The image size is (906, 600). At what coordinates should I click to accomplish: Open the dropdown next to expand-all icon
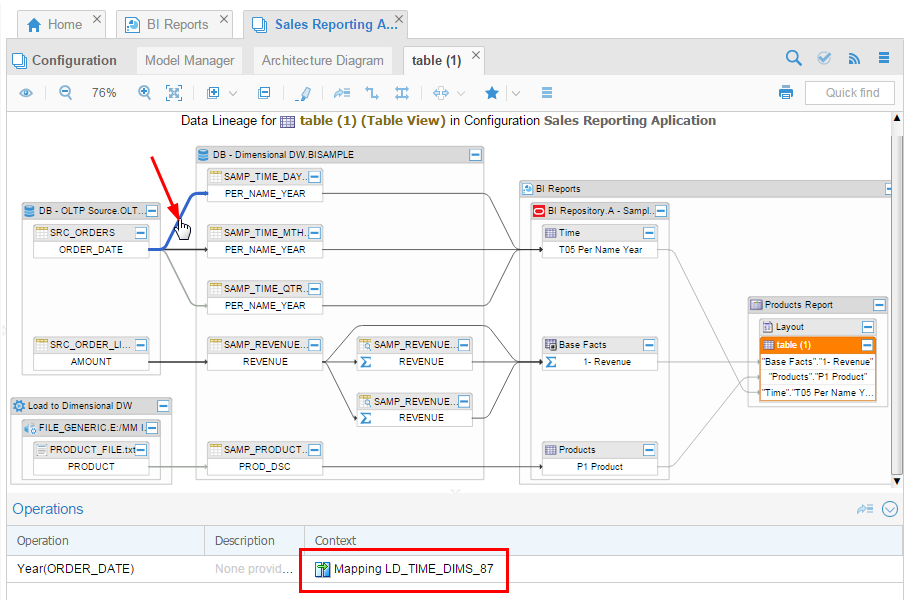point(232,92)
